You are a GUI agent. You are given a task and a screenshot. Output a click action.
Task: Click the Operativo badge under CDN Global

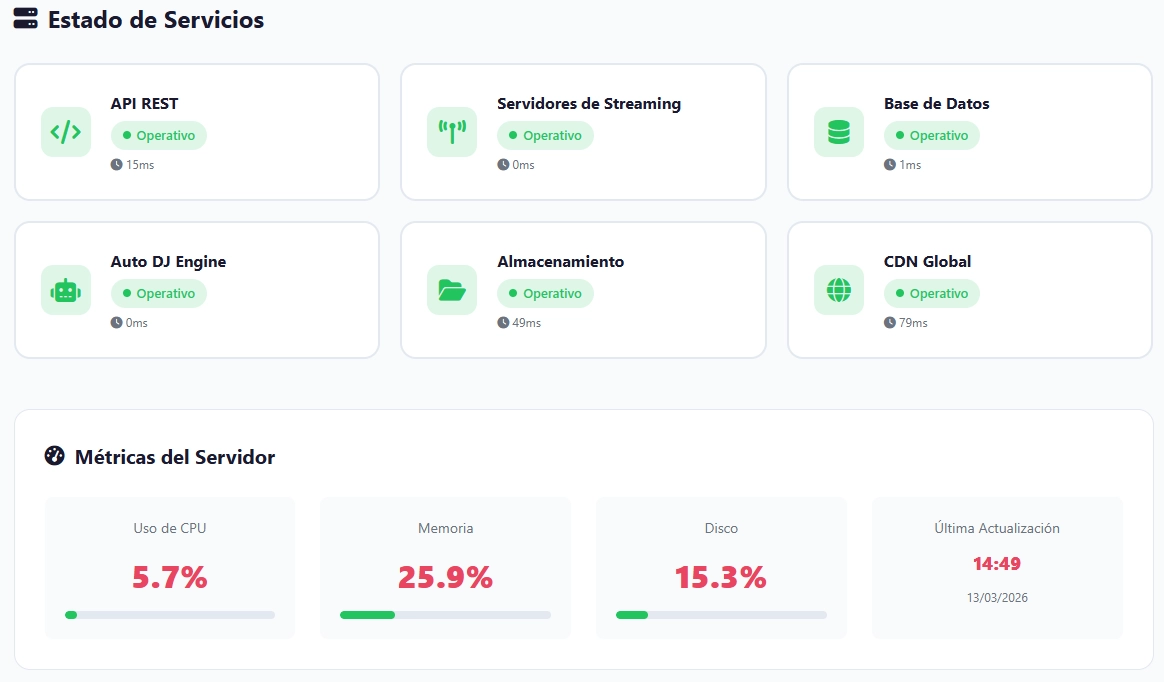931,294
